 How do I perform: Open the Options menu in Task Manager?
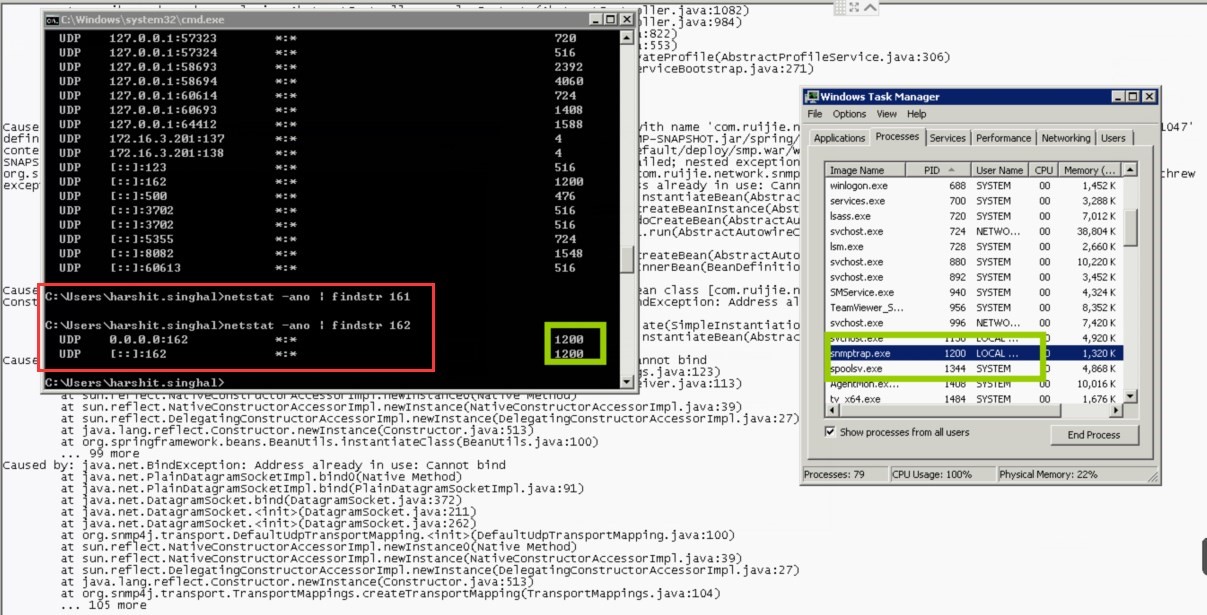pyautogui.click(x=849, y=114)
